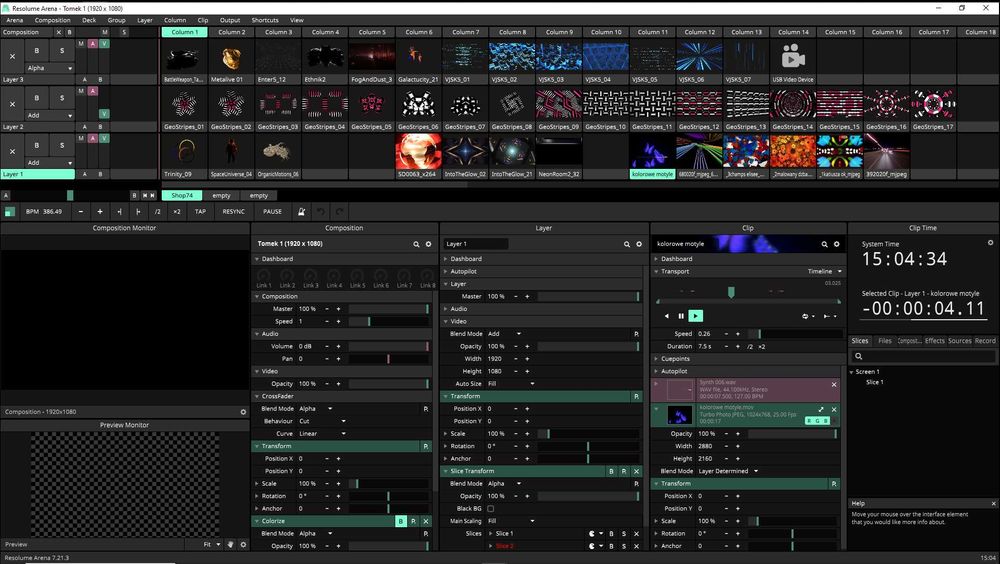Open the Transport Timeline mode dropdown
The height and width of the screenshot is (564, 1000).
[823, 271]
